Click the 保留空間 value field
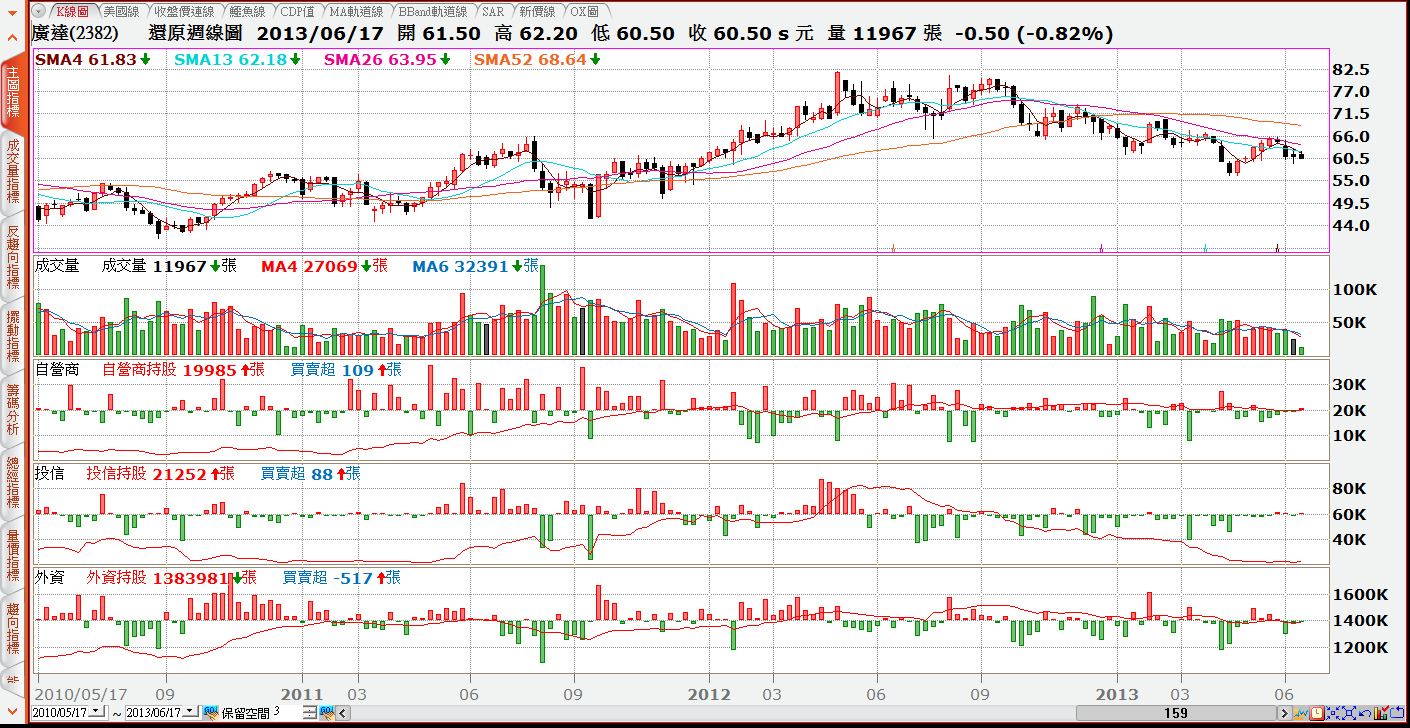1410x728 pixels. pyautogui.click(x=287, y=712)
